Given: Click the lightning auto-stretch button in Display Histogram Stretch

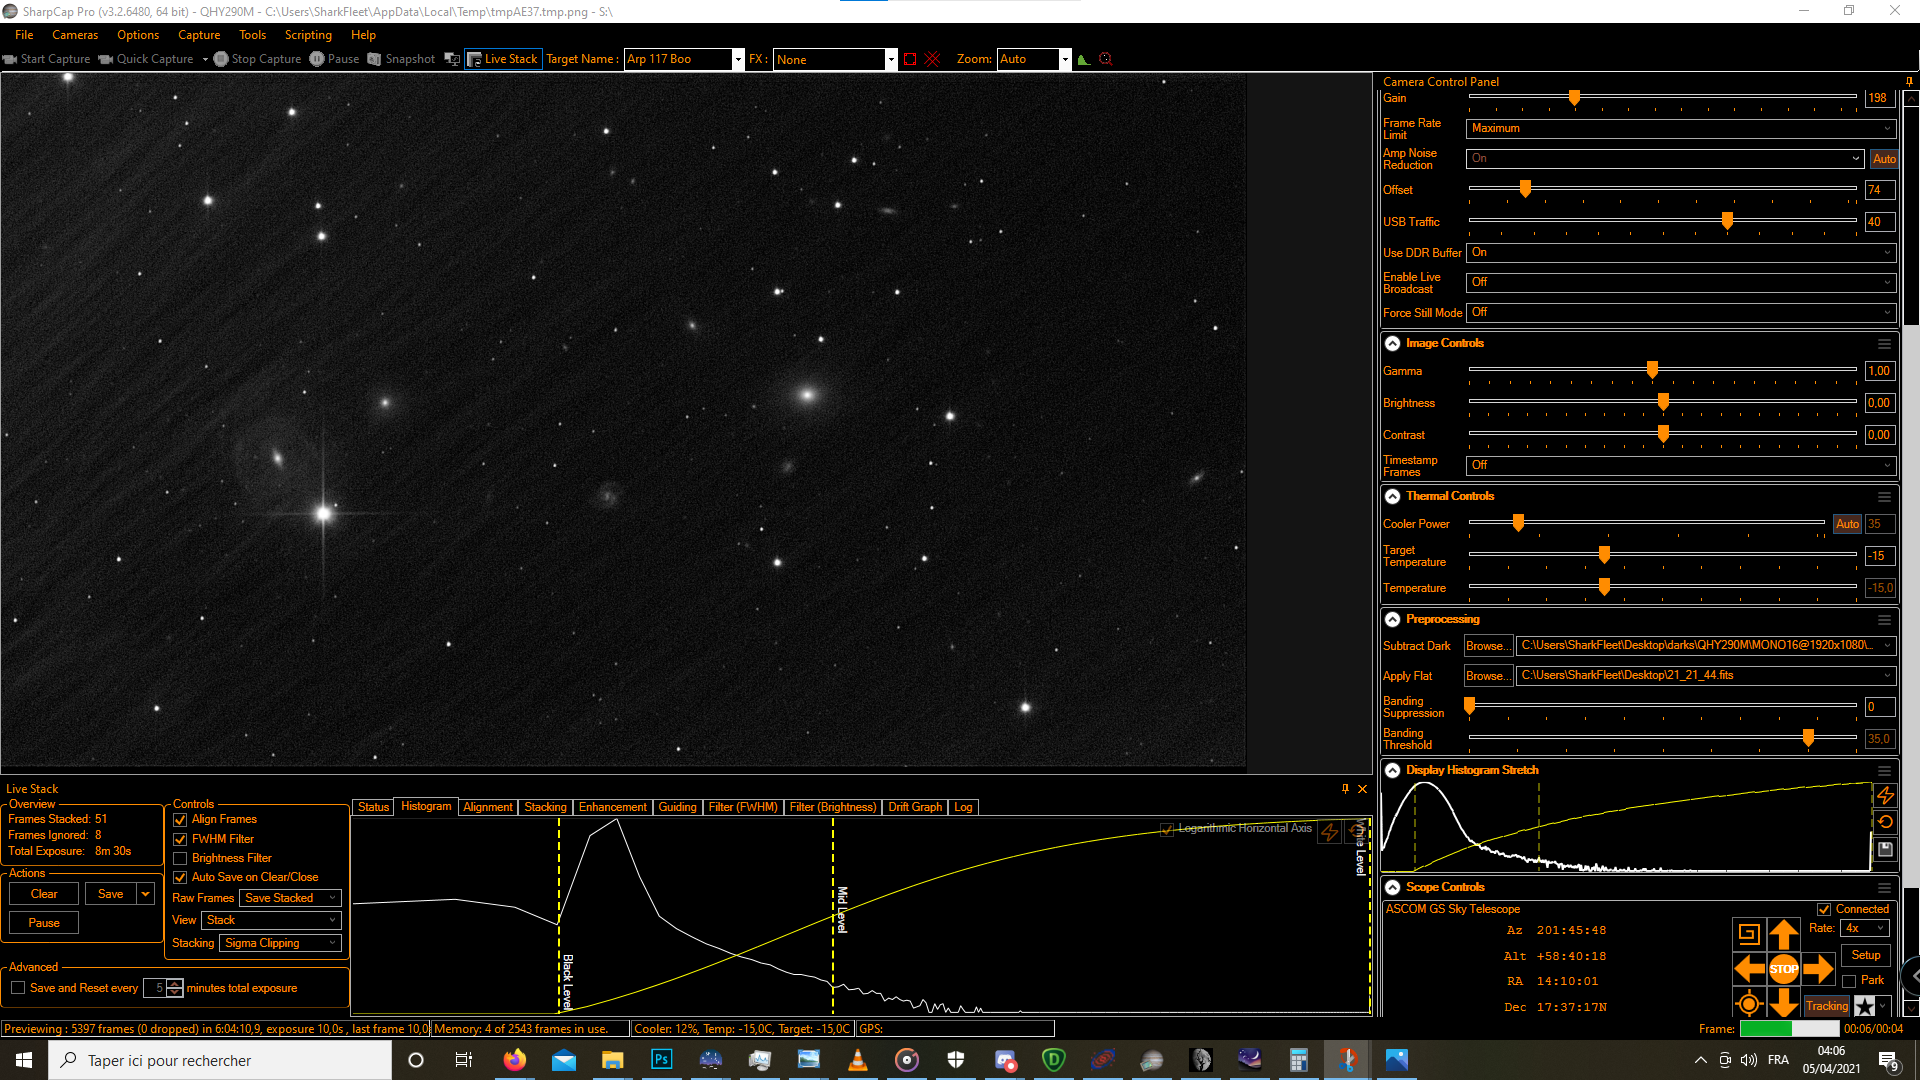Looking at the screenshot, I should pyautogui.click(x=1885, y=795).
